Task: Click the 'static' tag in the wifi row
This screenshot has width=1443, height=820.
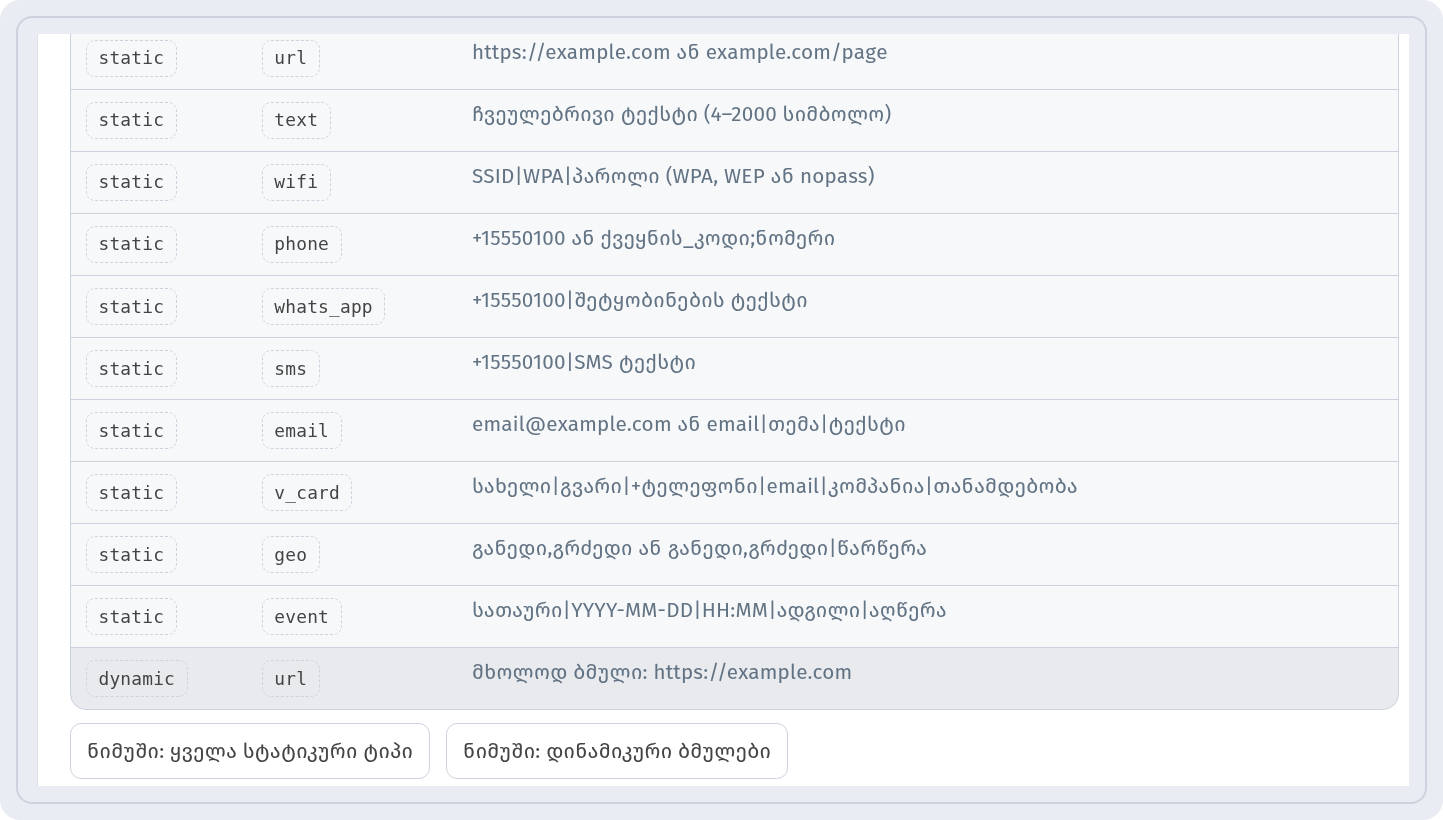Action: pos(131,182)
